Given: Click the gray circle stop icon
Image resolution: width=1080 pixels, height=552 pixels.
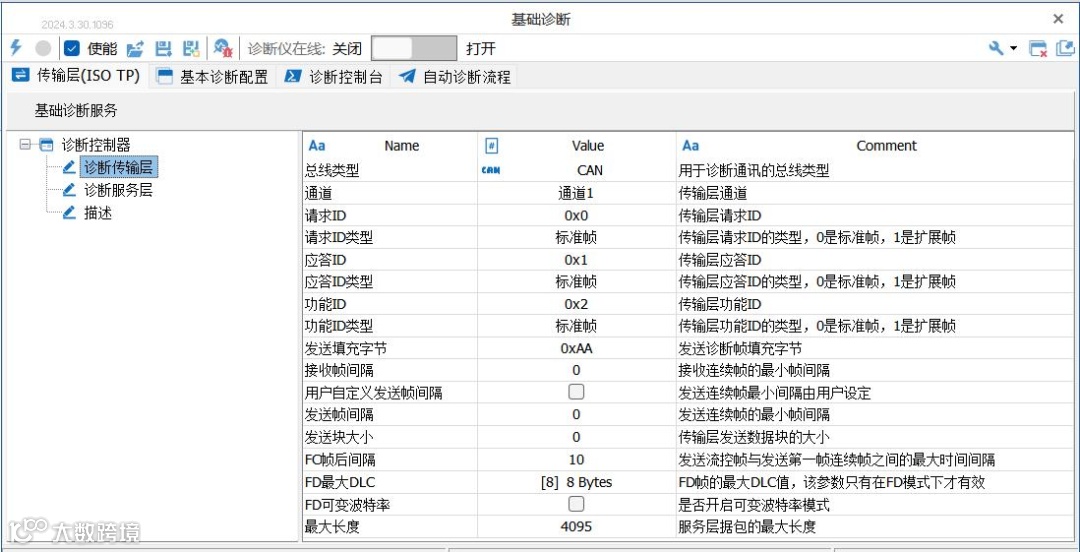Looking at the screenshot, I should pyautogui.click(x=43, y=49).
